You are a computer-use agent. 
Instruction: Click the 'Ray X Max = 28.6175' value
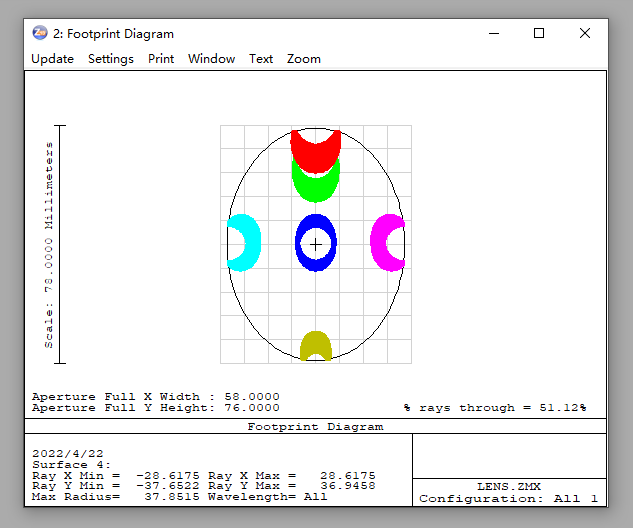(292, 476)
